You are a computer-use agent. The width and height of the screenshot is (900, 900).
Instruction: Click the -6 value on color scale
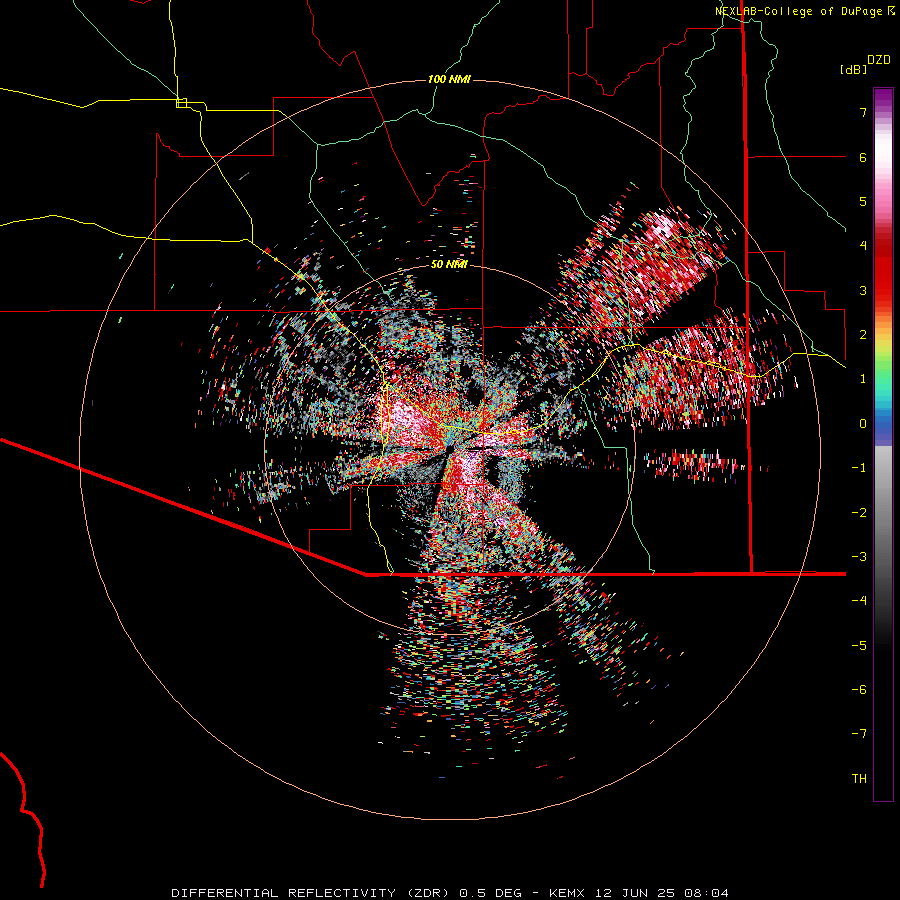859,690
